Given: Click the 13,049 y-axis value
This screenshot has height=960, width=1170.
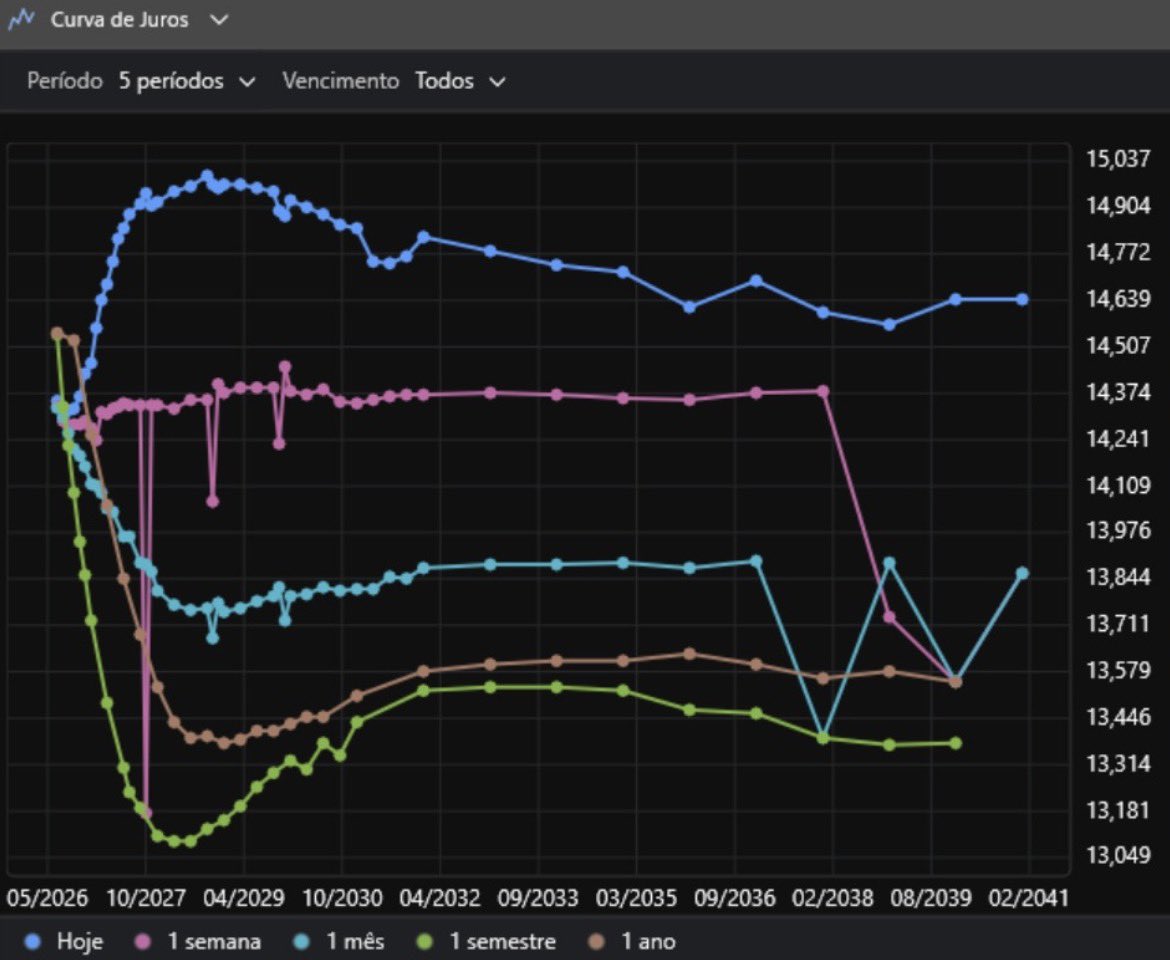Looking at the screenshot, I should (x=1119, y=855).
